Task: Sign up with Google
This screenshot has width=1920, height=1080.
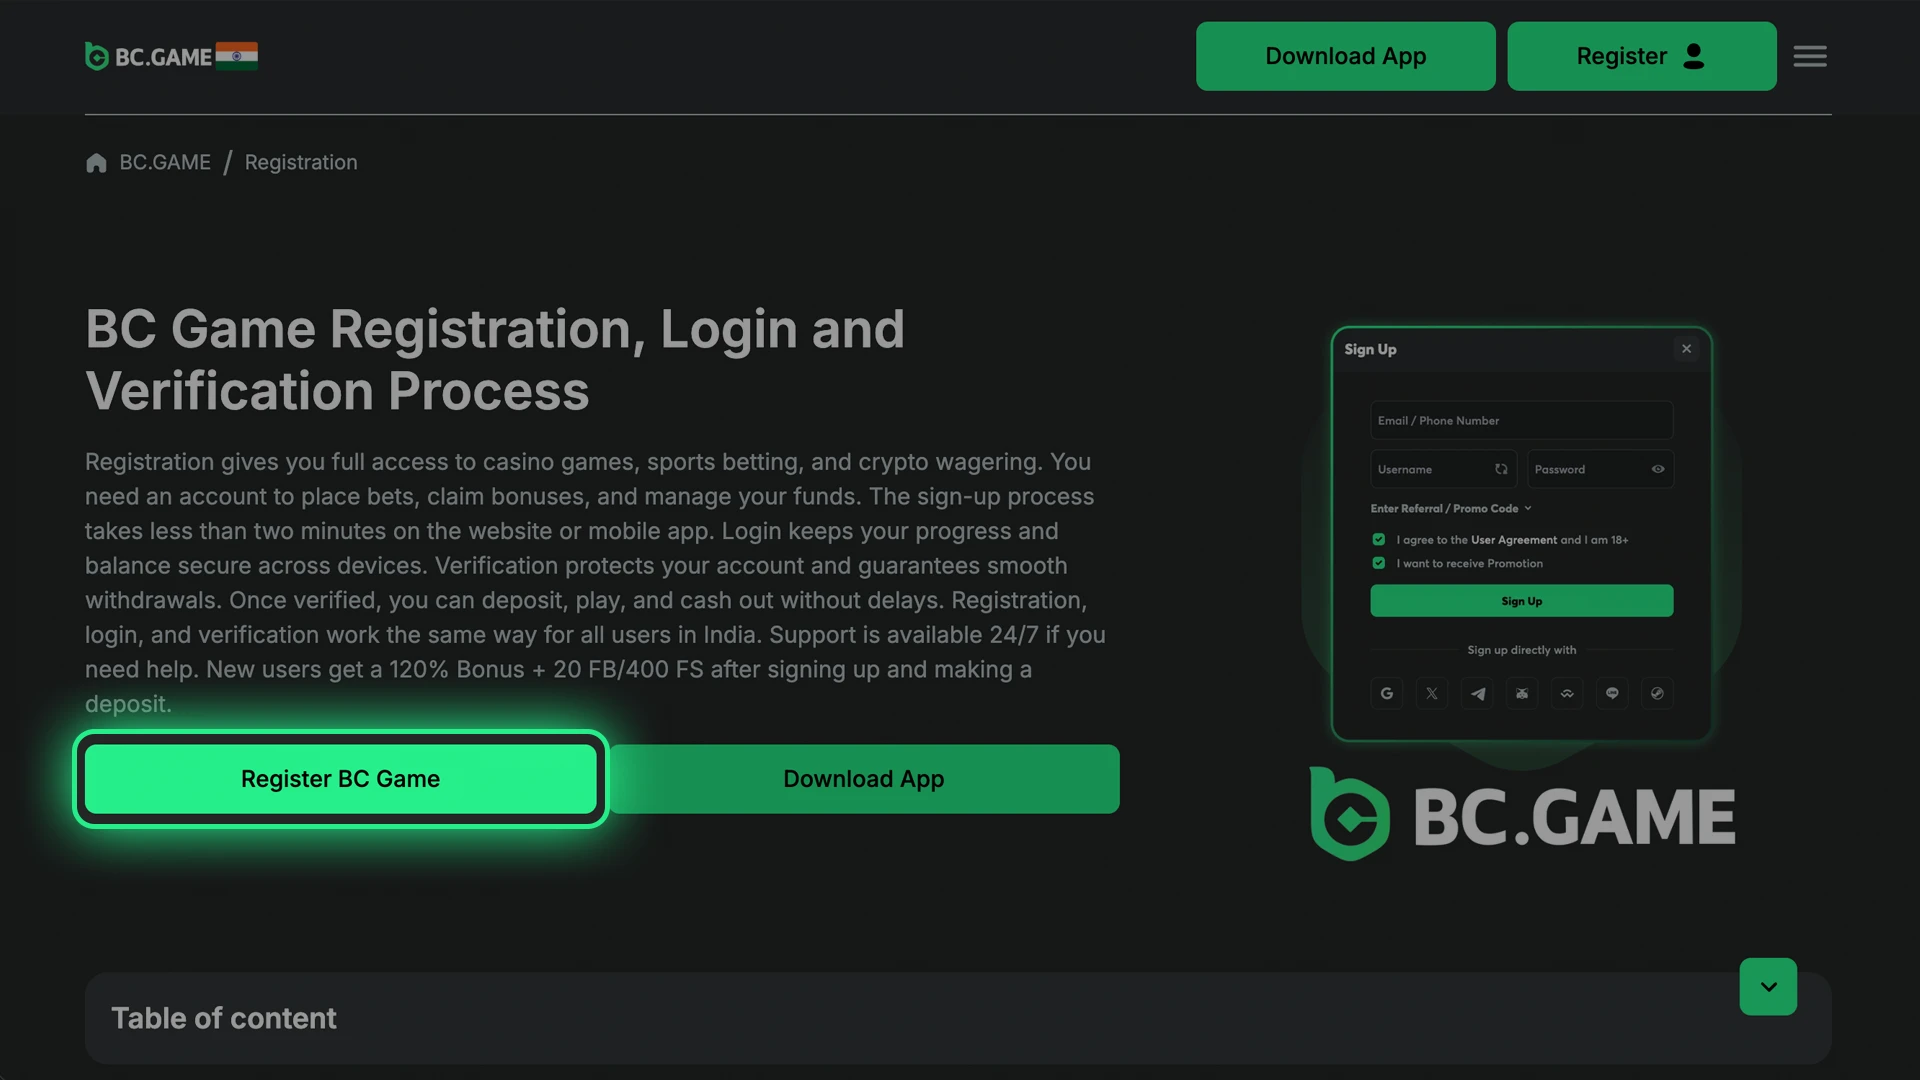Action: 1387,693
